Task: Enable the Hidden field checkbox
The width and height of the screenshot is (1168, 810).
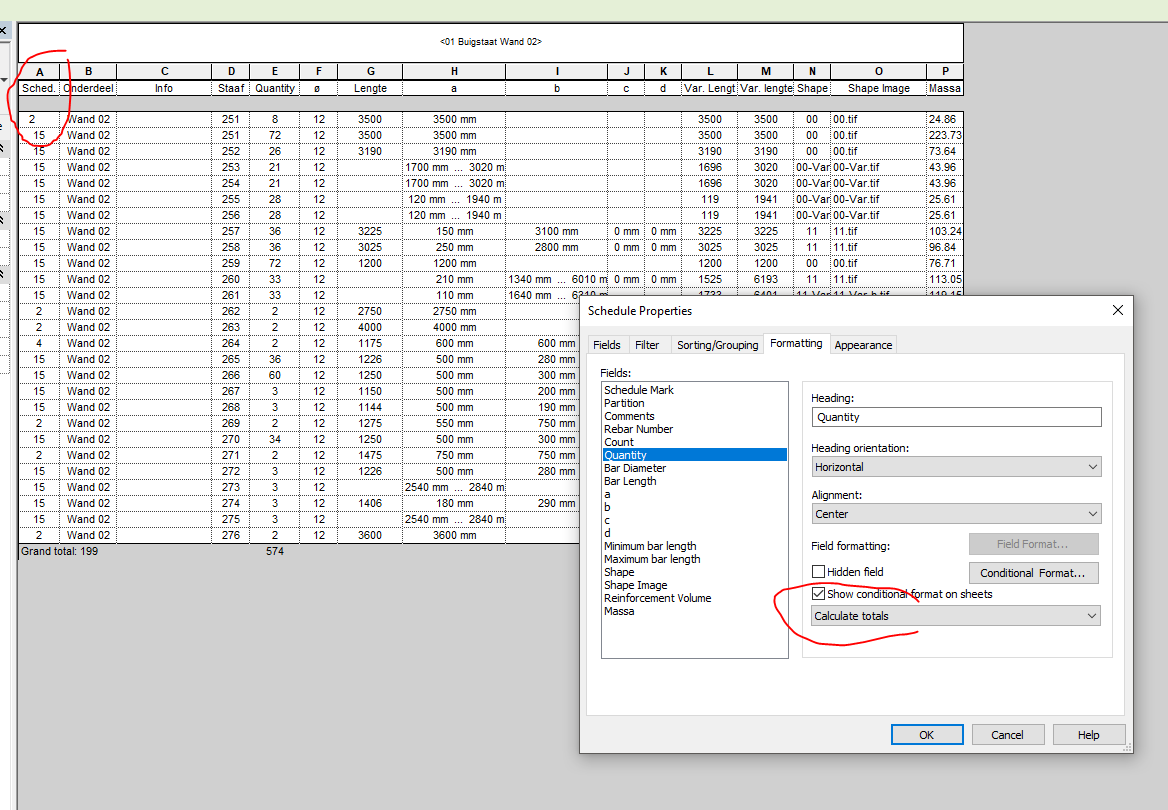Action: point(818,571)
